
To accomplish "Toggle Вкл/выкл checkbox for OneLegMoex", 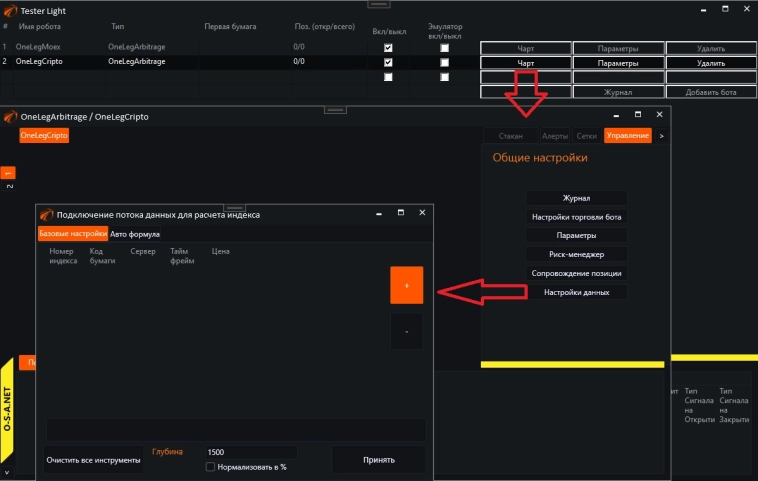I will pos(388,48).
